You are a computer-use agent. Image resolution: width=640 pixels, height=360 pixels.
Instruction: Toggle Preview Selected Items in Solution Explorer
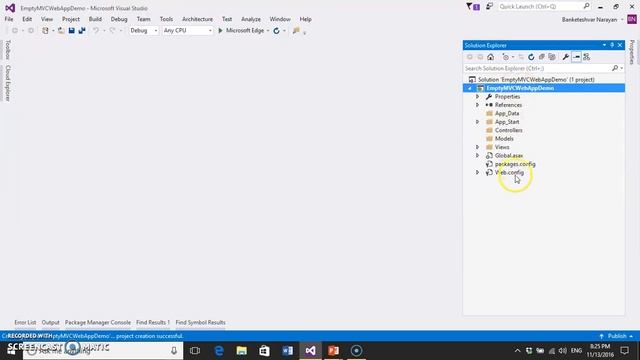(x=576, y=57)
